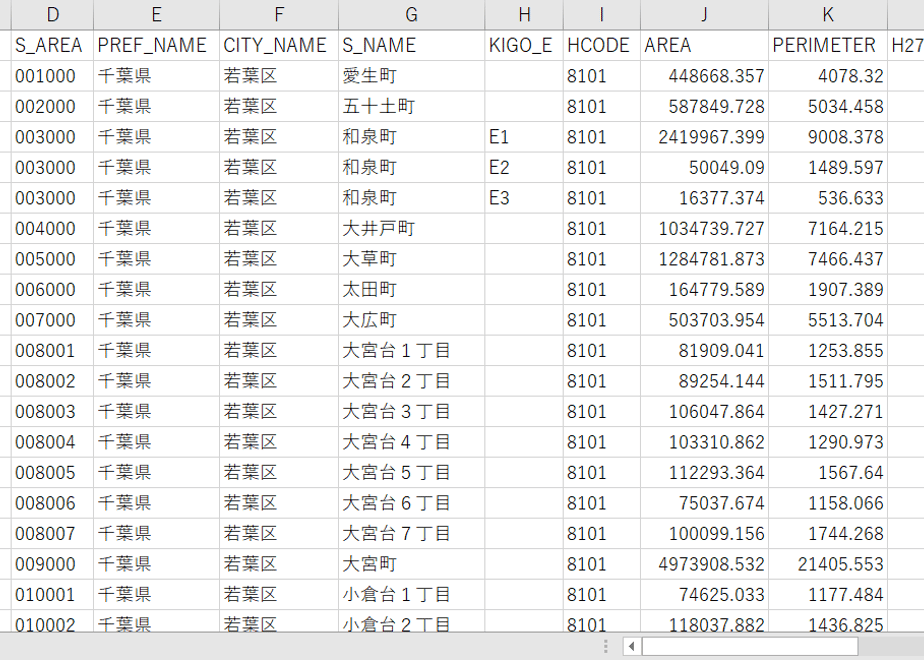Select the PREF_NAME header cell
Image resolution: width=924 pixels, height=660 pixels.
(x=156, y=45)
